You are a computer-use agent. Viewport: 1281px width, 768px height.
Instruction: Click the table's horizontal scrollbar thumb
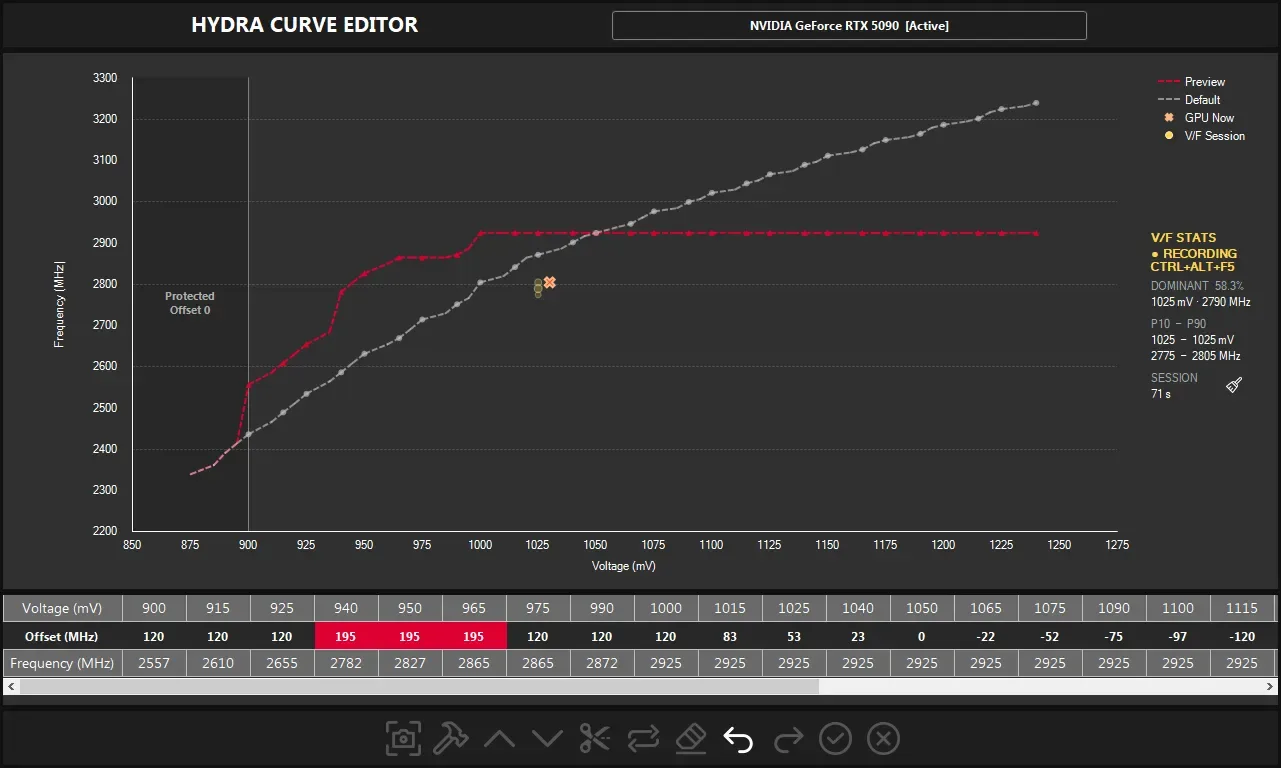(x=419, y=686)
